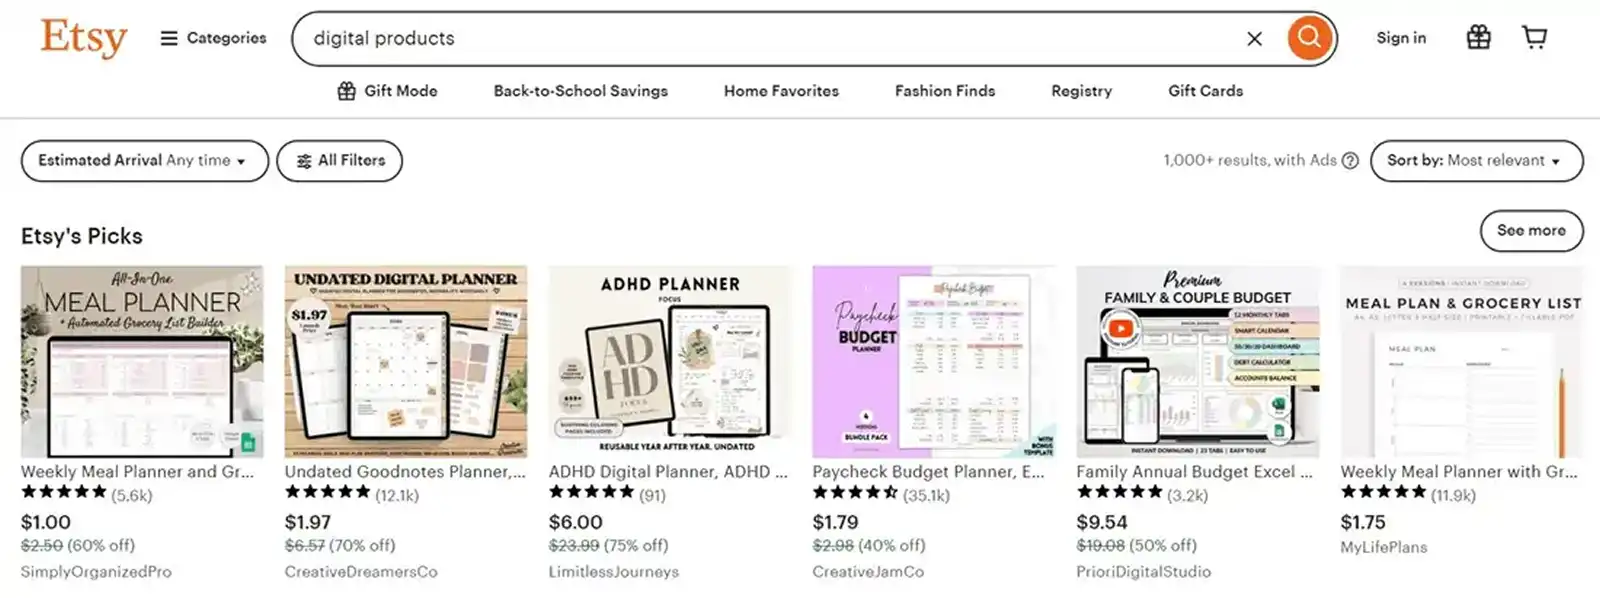This screenshot has height=598, width=1600.
Task: Open the All Filters panel
Action: click(x=339, y=160)
